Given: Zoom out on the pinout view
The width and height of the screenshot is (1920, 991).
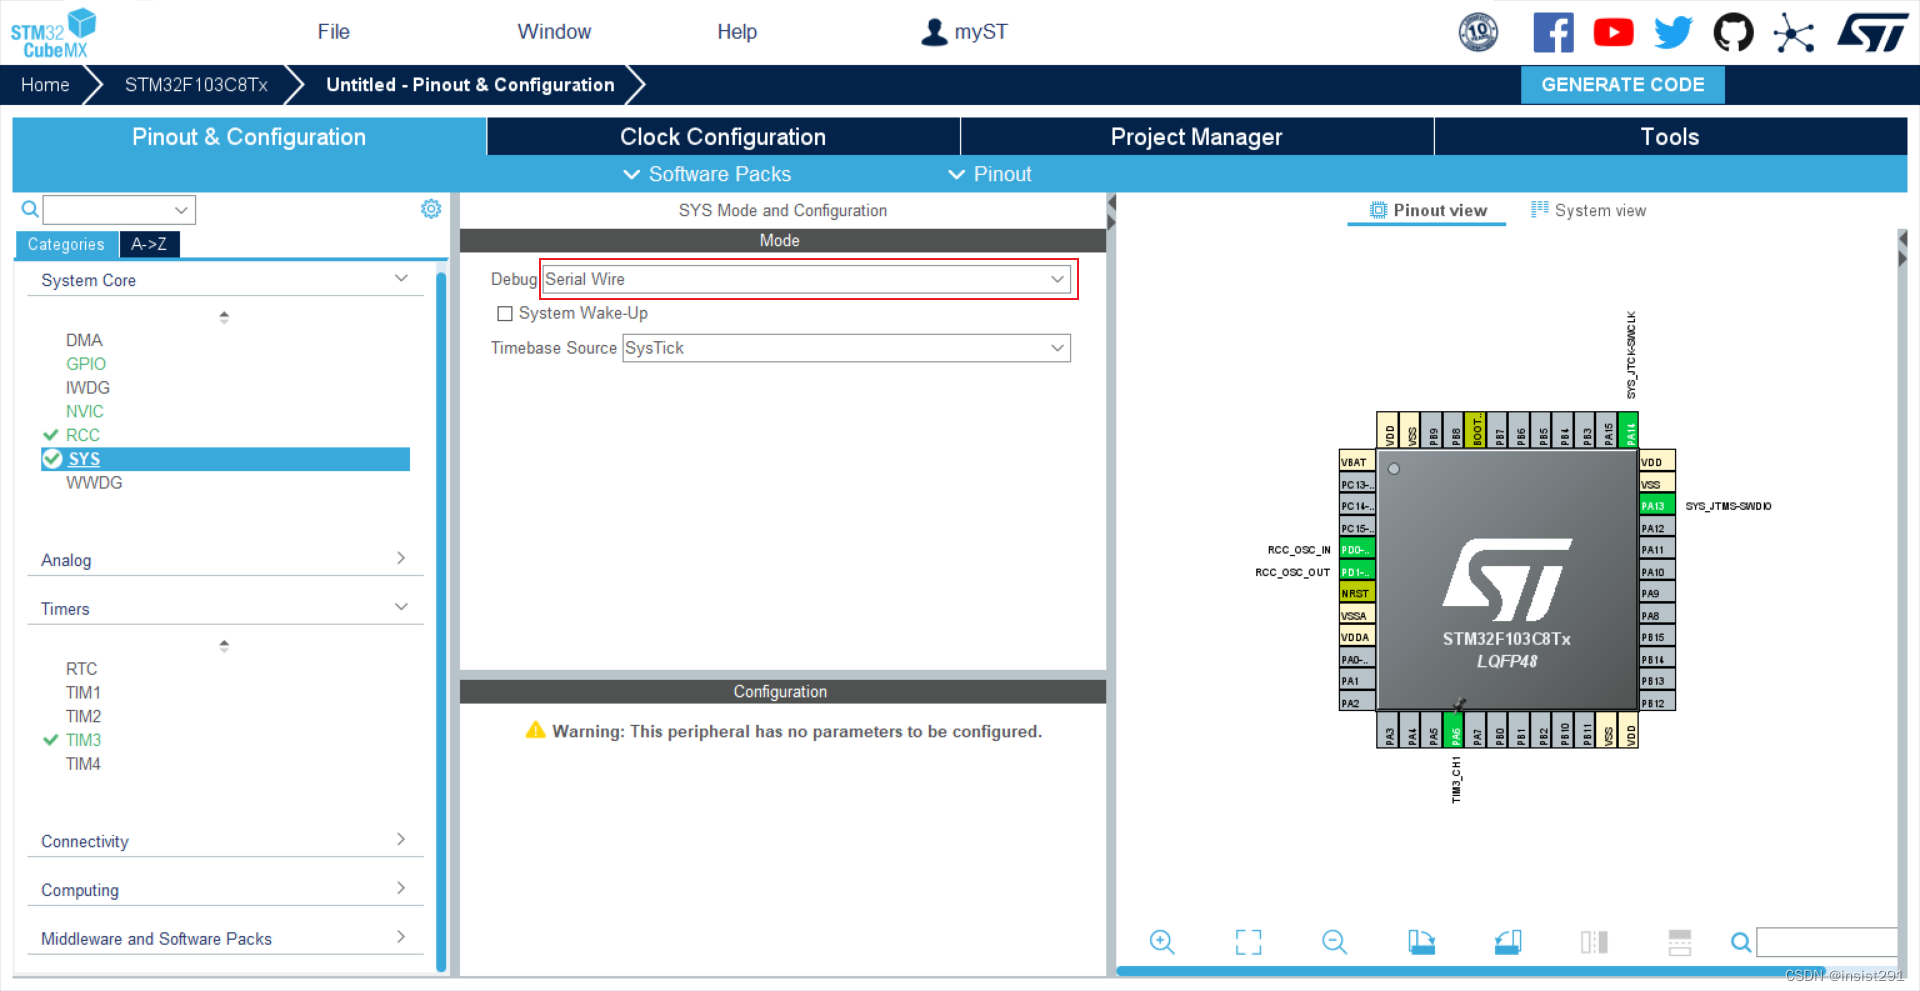Looking at the screenshot, I should [x=1334, y=941].
